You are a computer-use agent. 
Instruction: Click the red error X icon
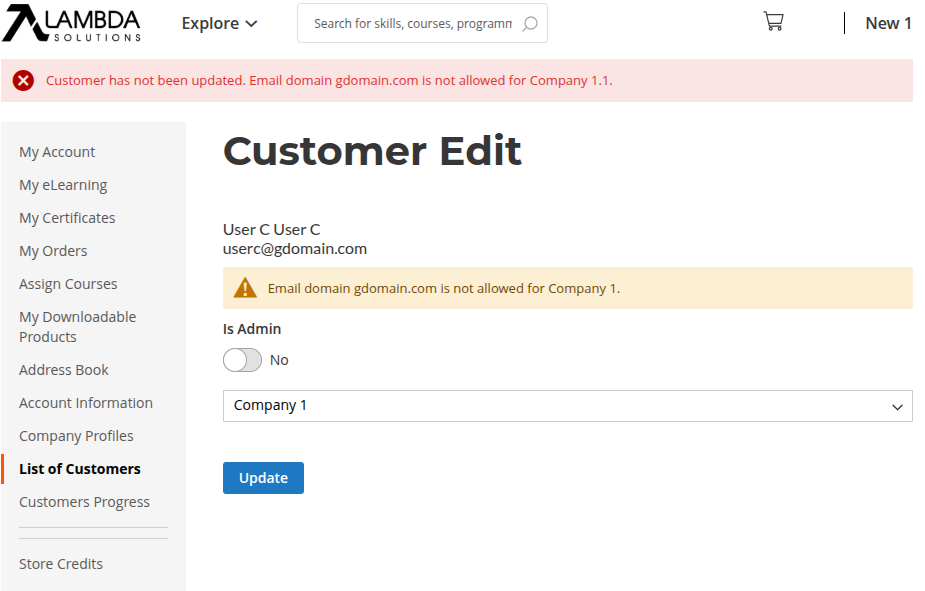point(24,80)
